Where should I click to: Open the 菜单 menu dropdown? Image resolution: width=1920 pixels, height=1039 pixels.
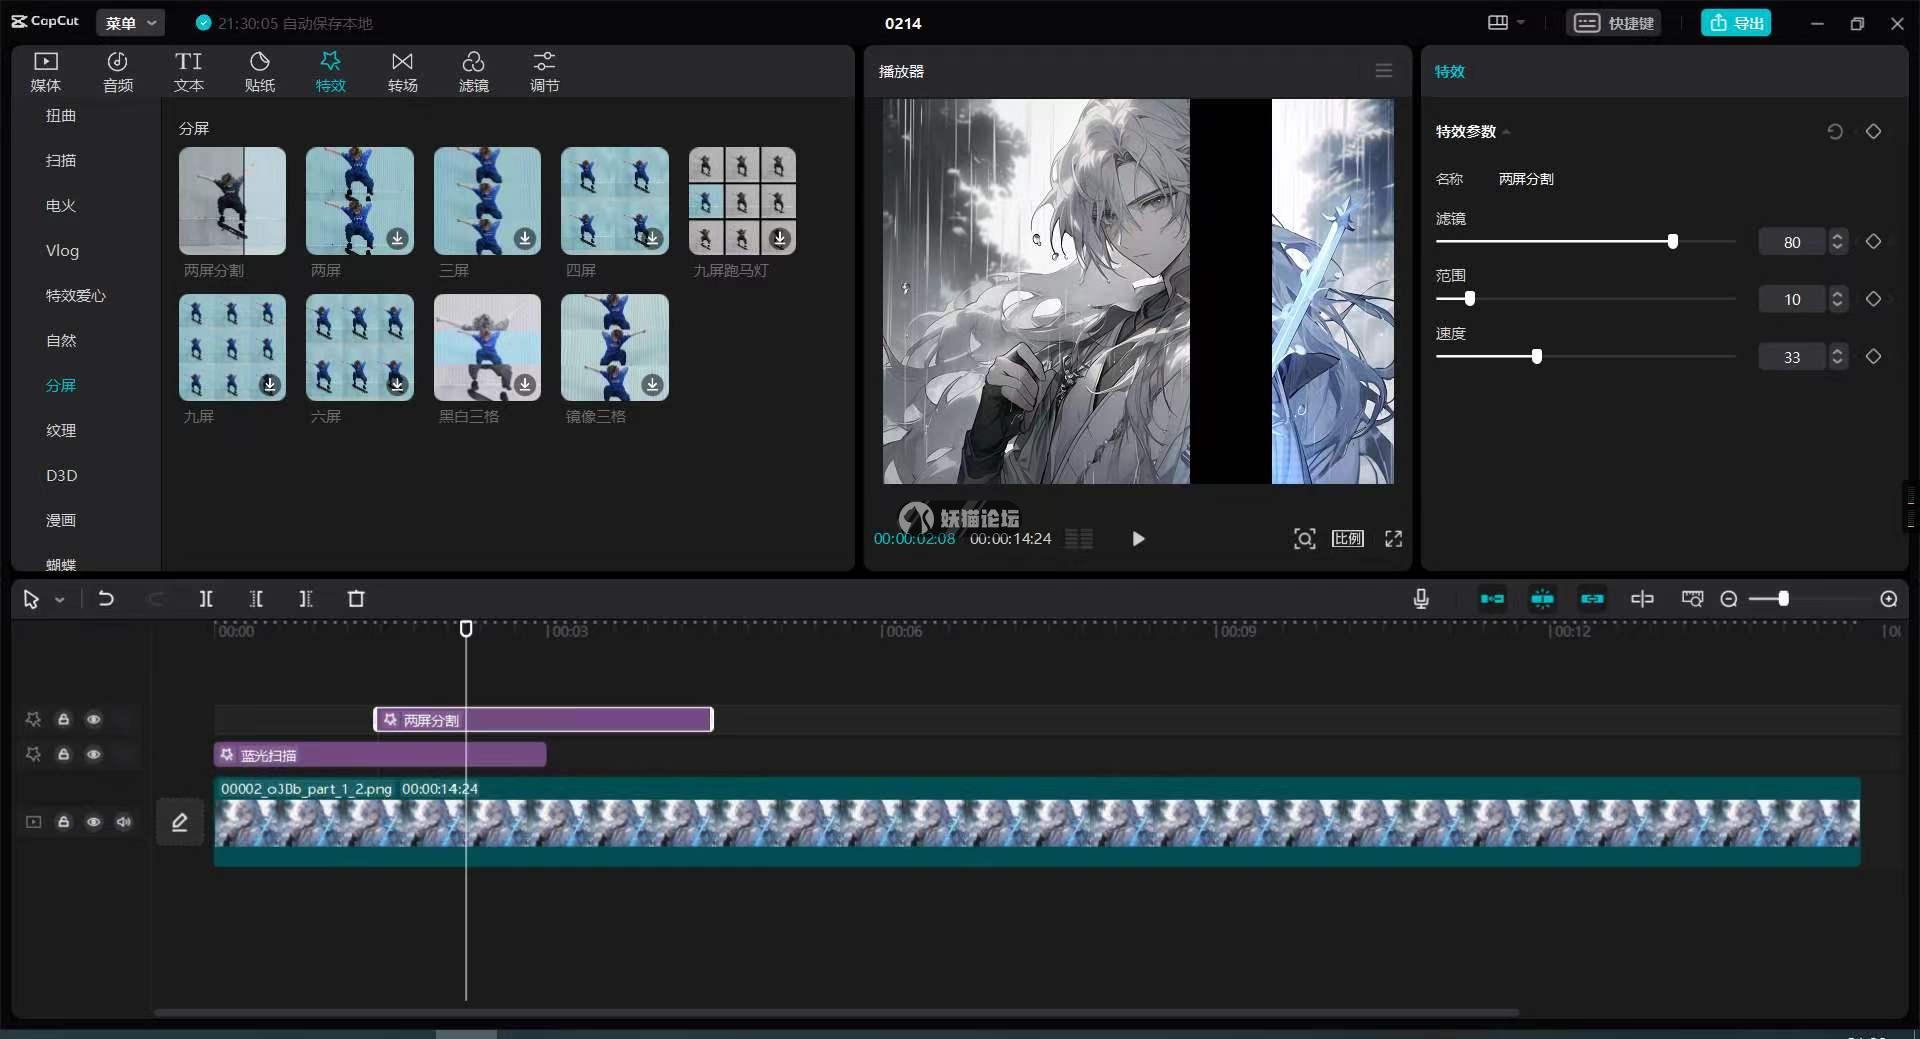pos(131,23)
